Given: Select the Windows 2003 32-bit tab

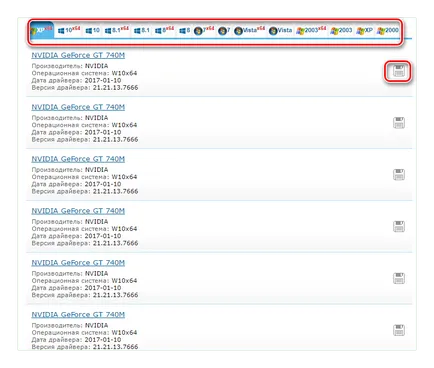Looking at the screenshot, I should [341, 31].
